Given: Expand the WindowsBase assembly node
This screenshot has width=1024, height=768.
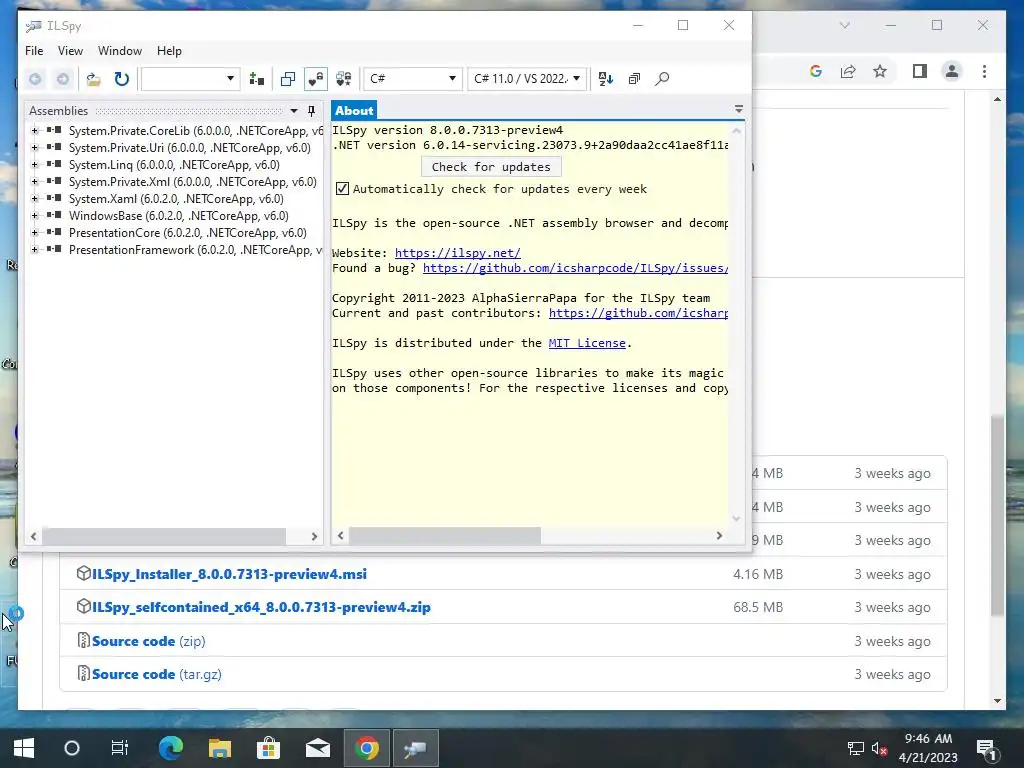Looking at the screenshot, I should (35, 216).
